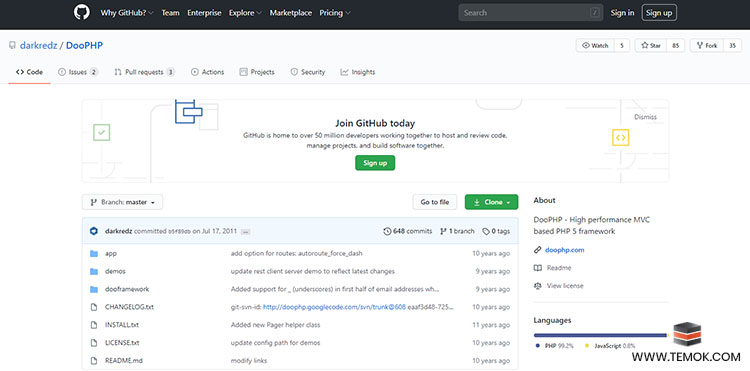Screen dimensions: 750x371
Task: Click the Sign in link
Action: [622, 13]
